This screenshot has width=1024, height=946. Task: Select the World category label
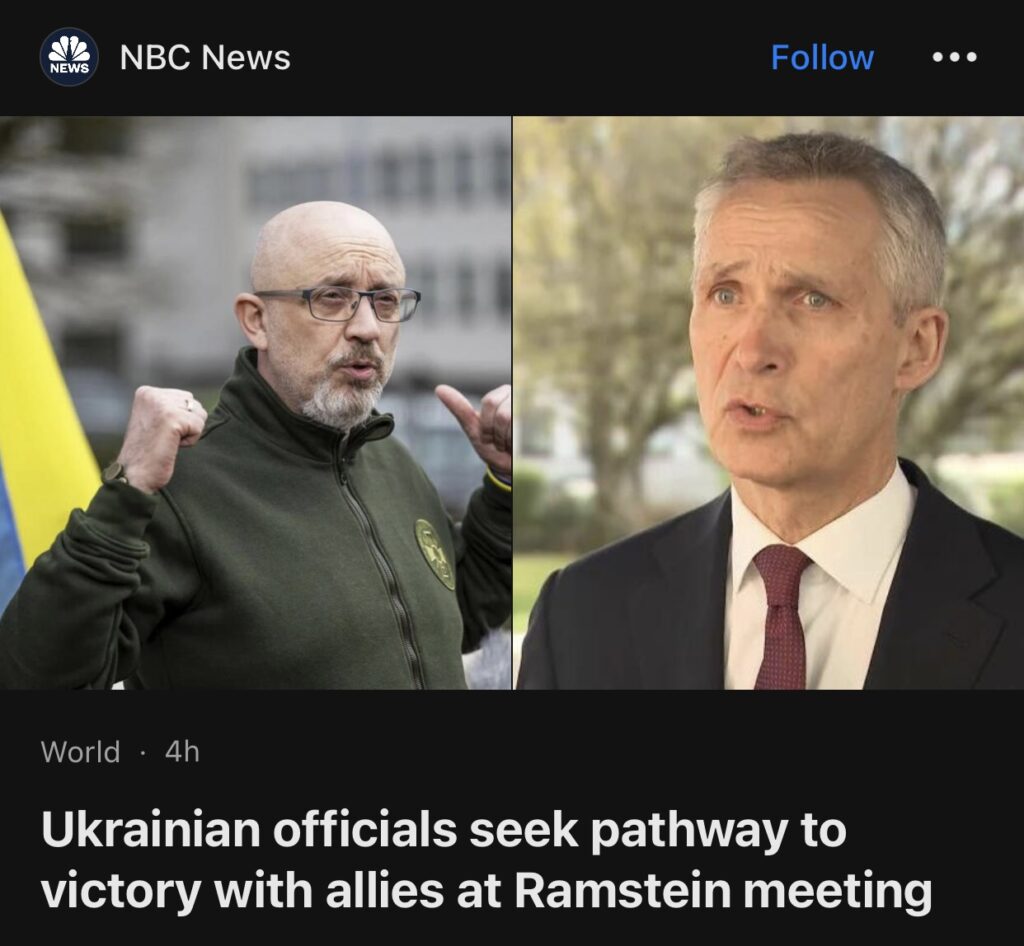pyautogui.click(x=80, y=751)
